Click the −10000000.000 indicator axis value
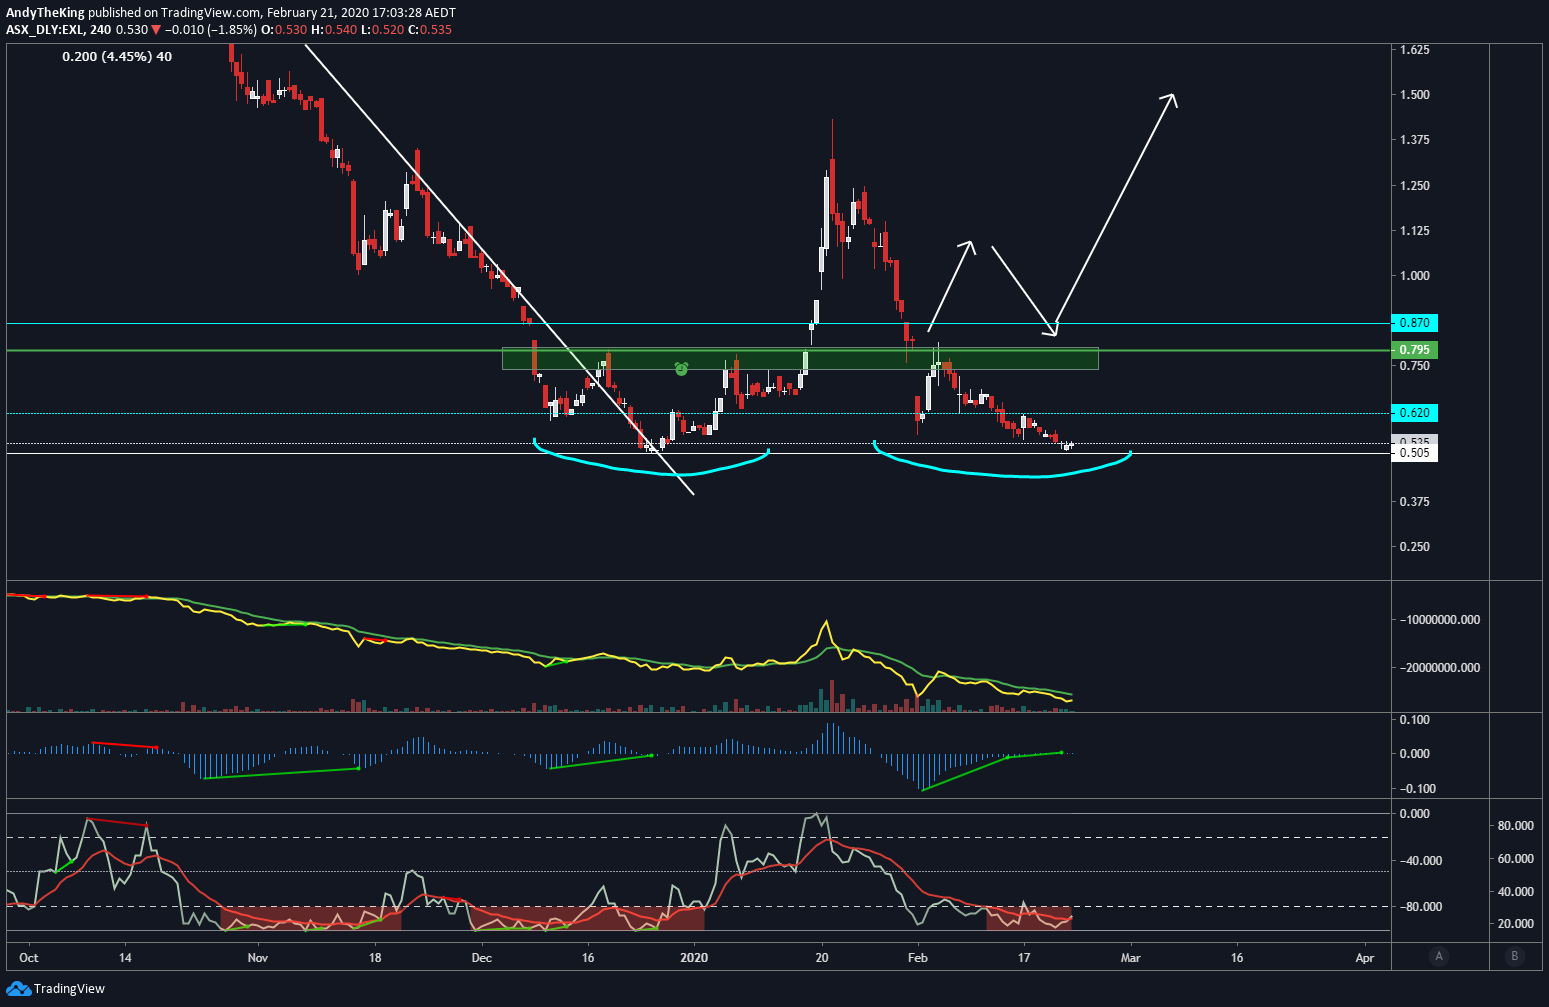The width and height of the screenshot is (1549, 1007). (x=1439, y=620)
